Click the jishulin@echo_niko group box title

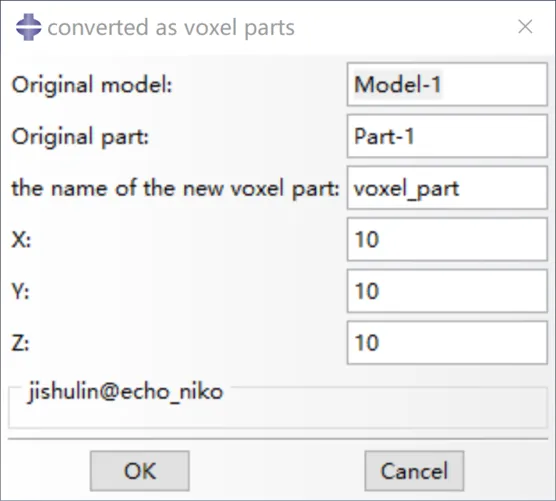[x=126, y=392]
